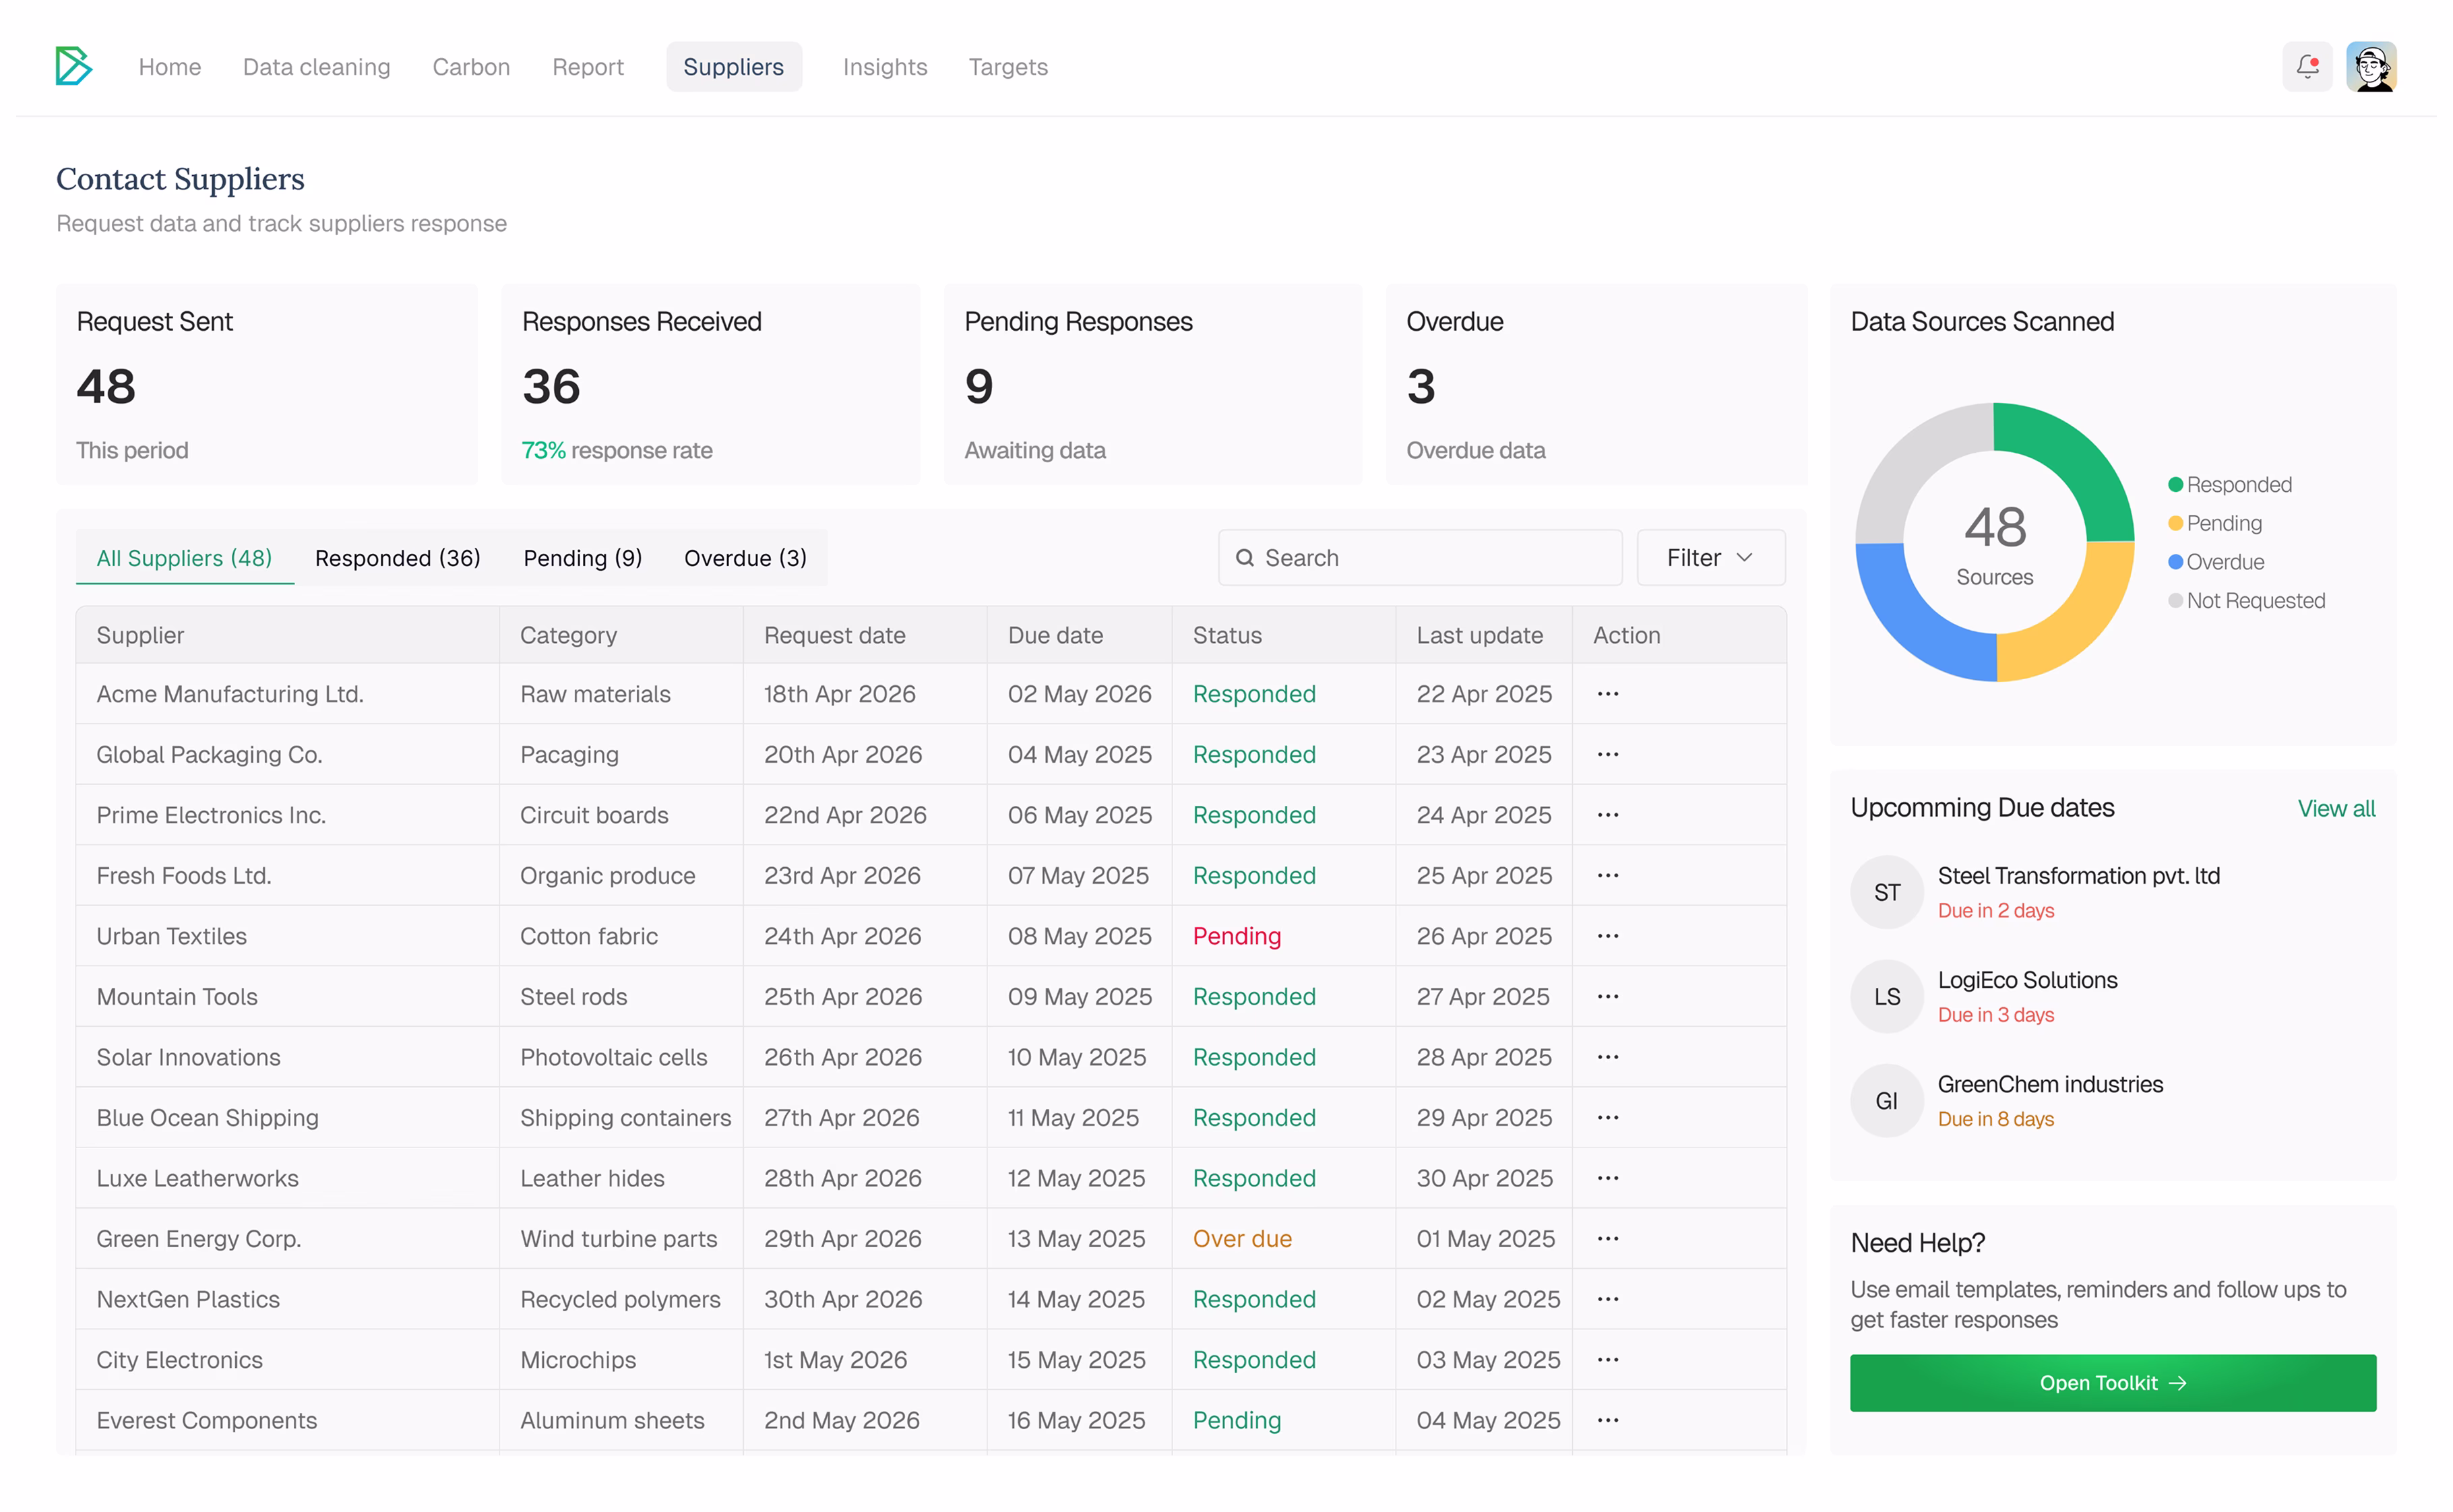Click the GI avatar for GreenChem industries
The height and width of the screenshot is (1512, 2453).
click(x=1886, y=1100)
